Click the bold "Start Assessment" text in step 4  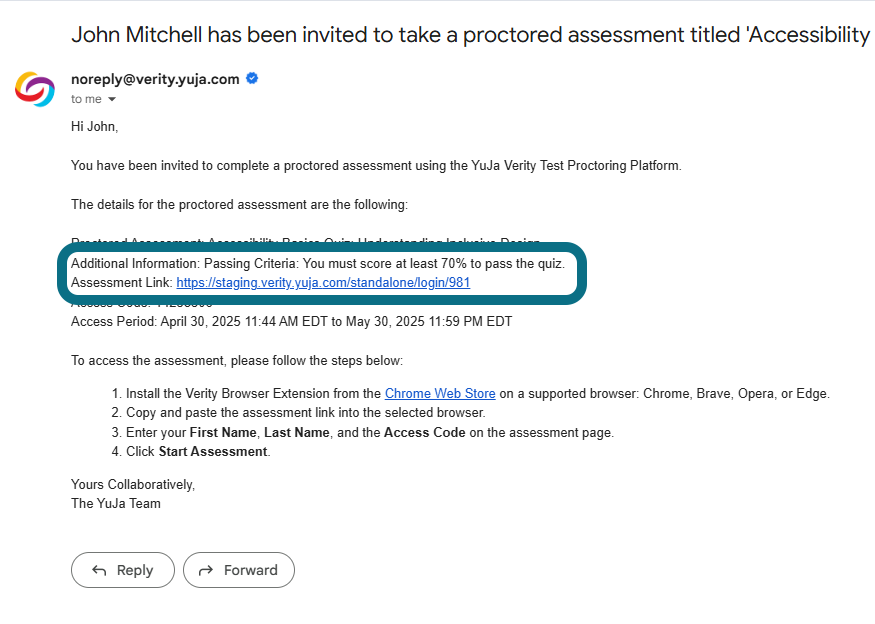coord(213,452)
